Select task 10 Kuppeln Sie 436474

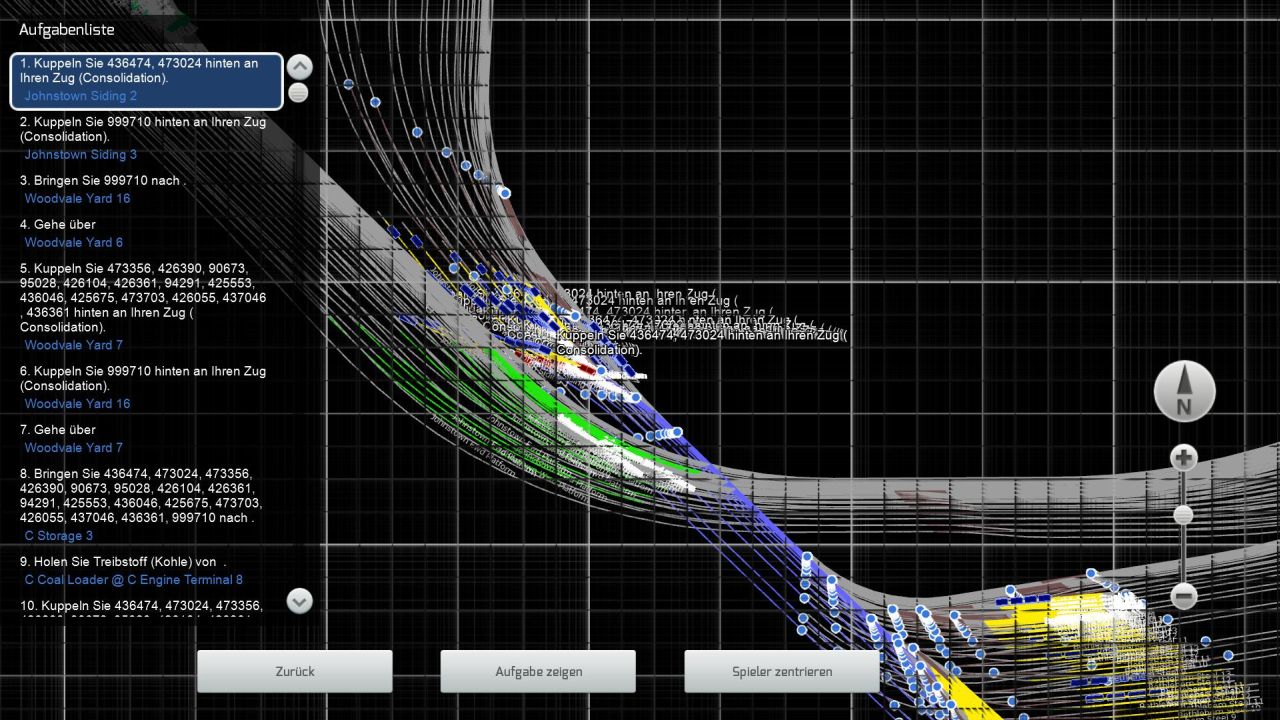click(x=141, y=609)
